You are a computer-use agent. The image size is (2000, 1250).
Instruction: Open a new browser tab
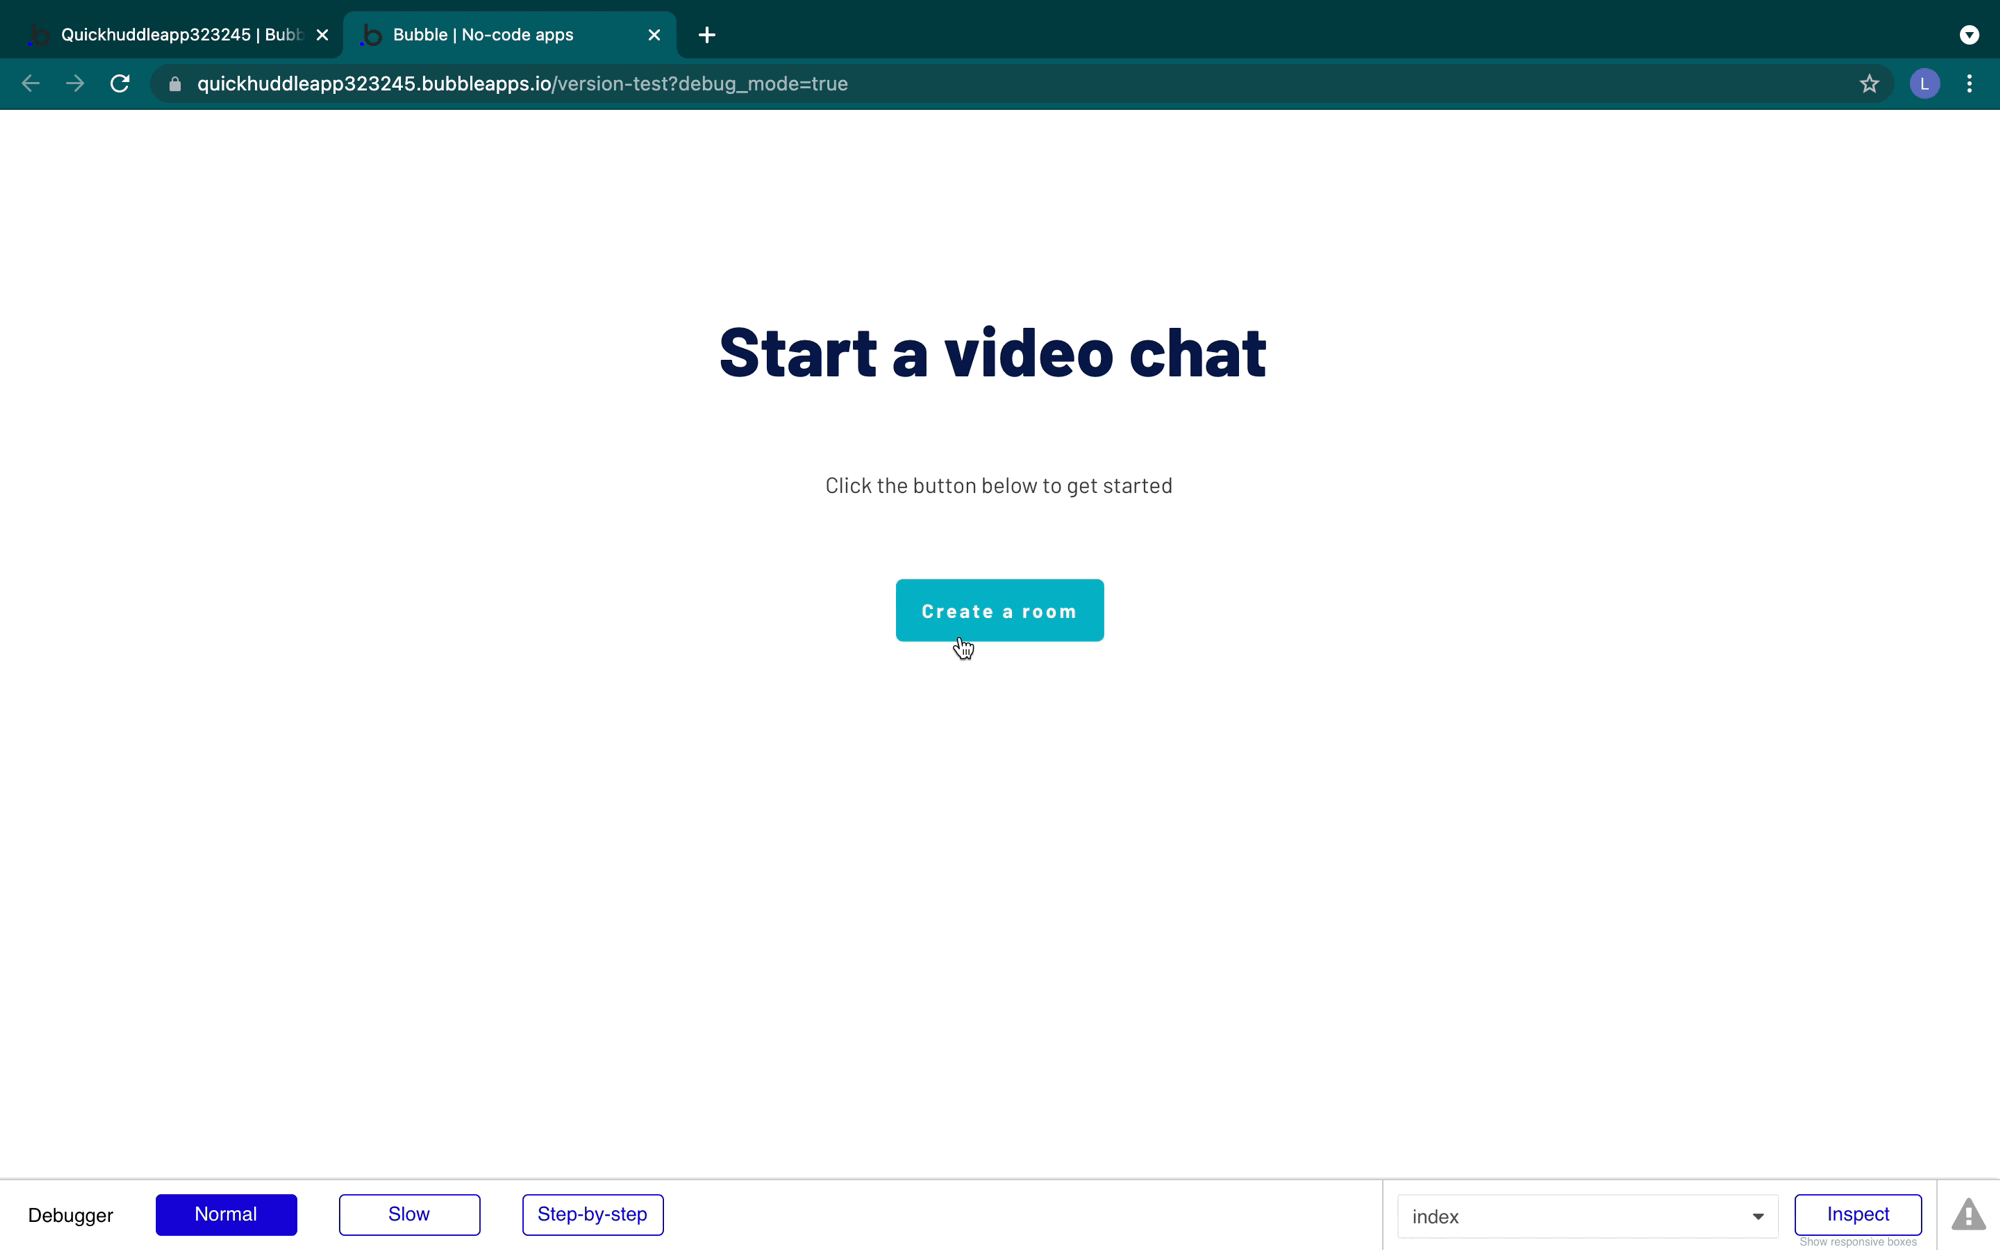(x=707, y=35)
